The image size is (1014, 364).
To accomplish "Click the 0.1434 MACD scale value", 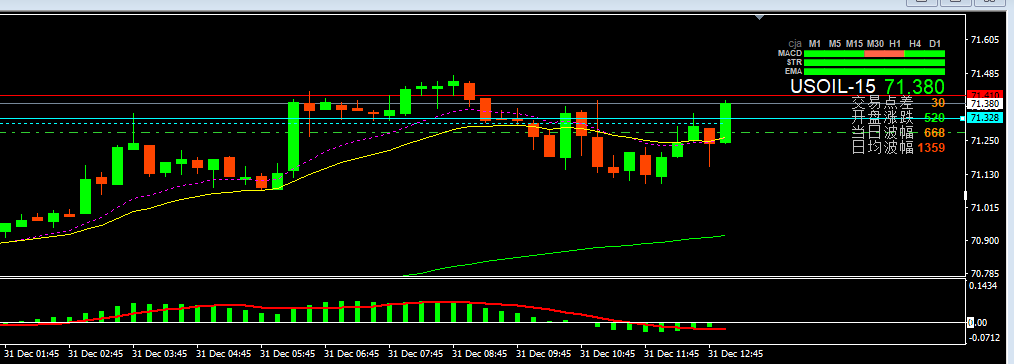I will coord(984,285).
